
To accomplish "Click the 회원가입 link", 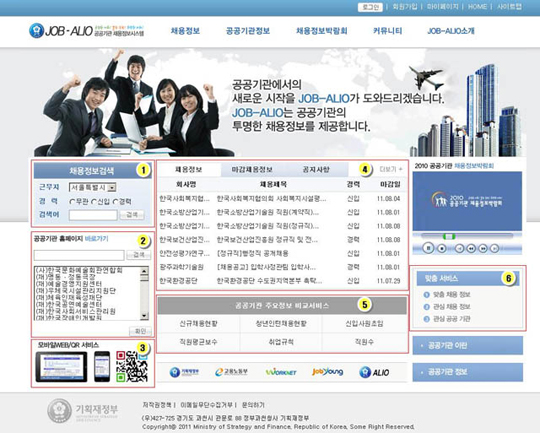I will pos(405,7).
